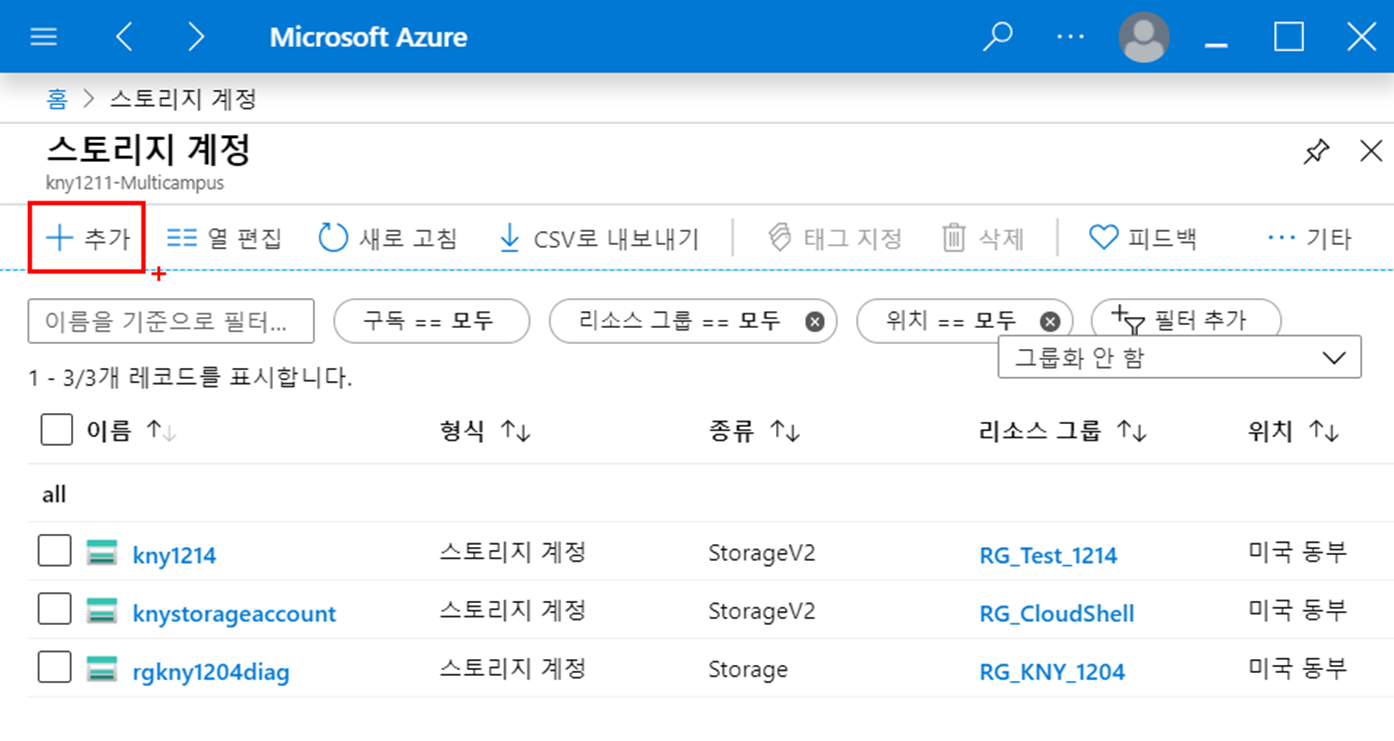Screen dimensions: 1394x741
Task: Check the knystorageaccount row checkbox
Action: point(54,609)
